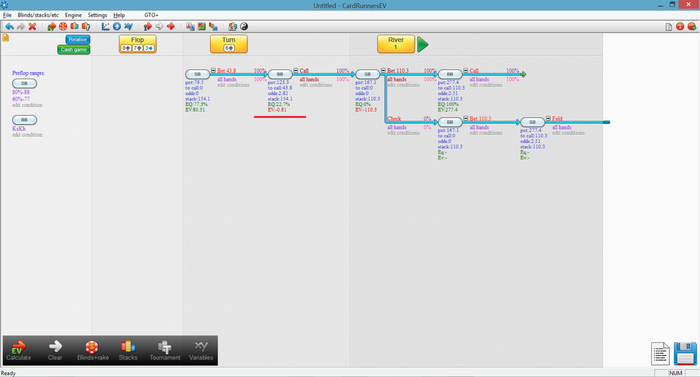Open the Blinds/stacks/etc menu
The width and height of the screenshot is (700, 377).
38,15
